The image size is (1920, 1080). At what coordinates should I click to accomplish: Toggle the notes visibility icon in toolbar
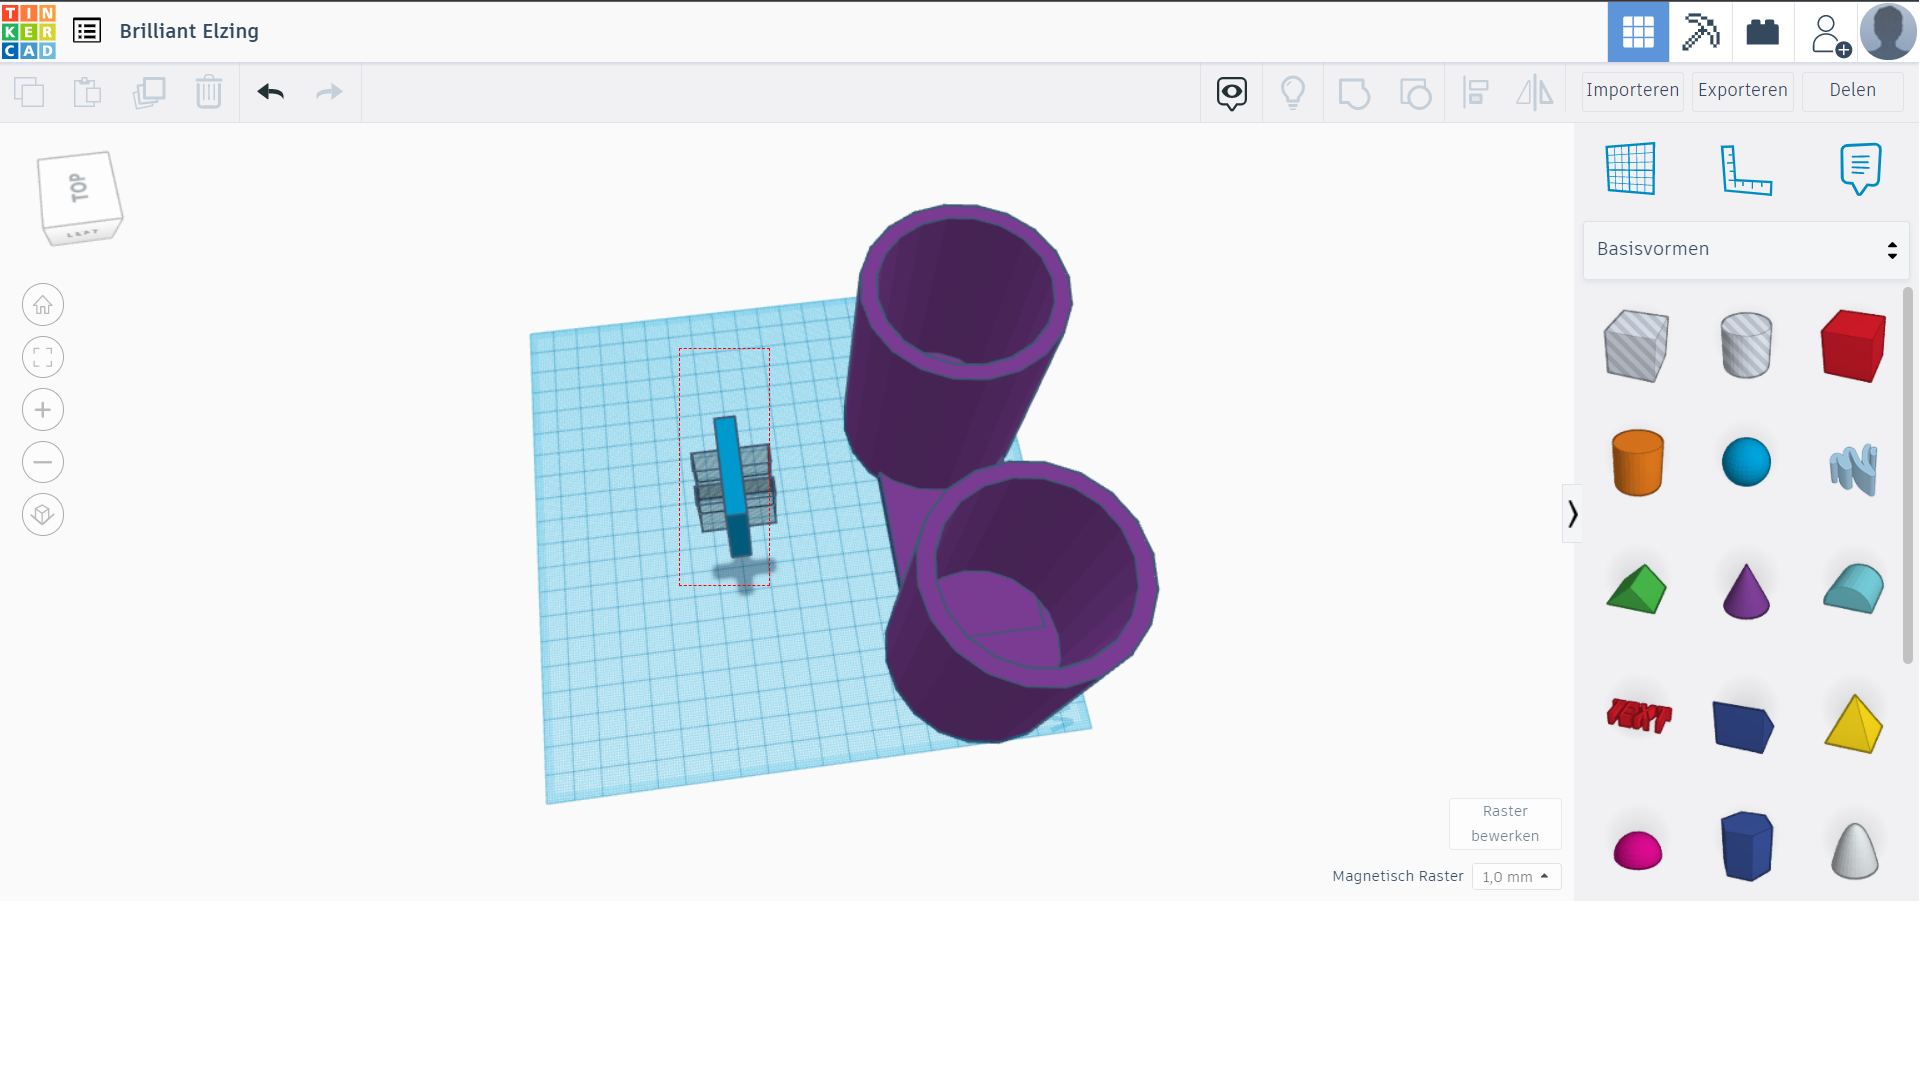1231,93
